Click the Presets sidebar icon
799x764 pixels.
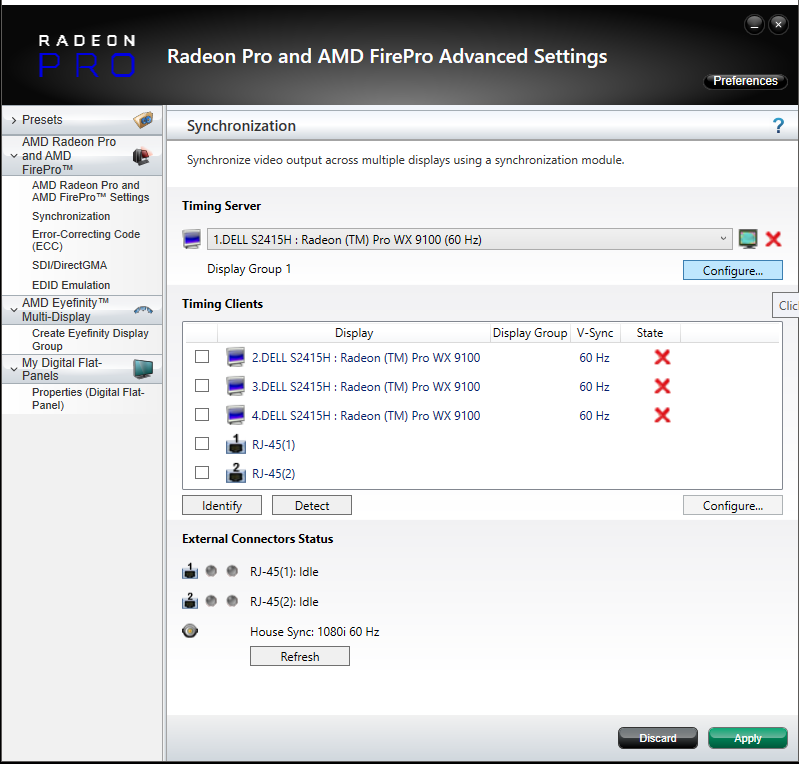[x=143, y=120]
